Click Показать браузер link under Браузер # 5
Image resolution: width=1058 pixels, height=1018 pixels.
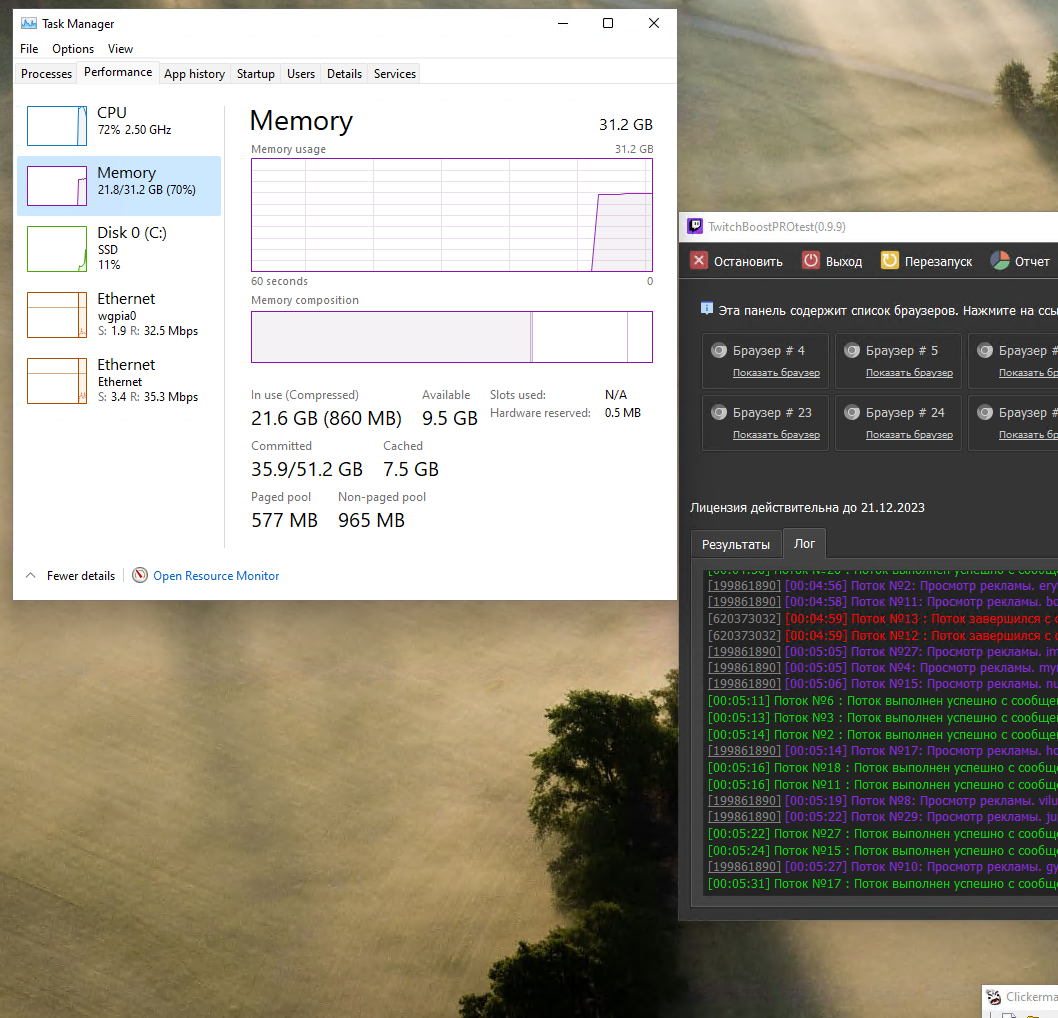[909, 373]
